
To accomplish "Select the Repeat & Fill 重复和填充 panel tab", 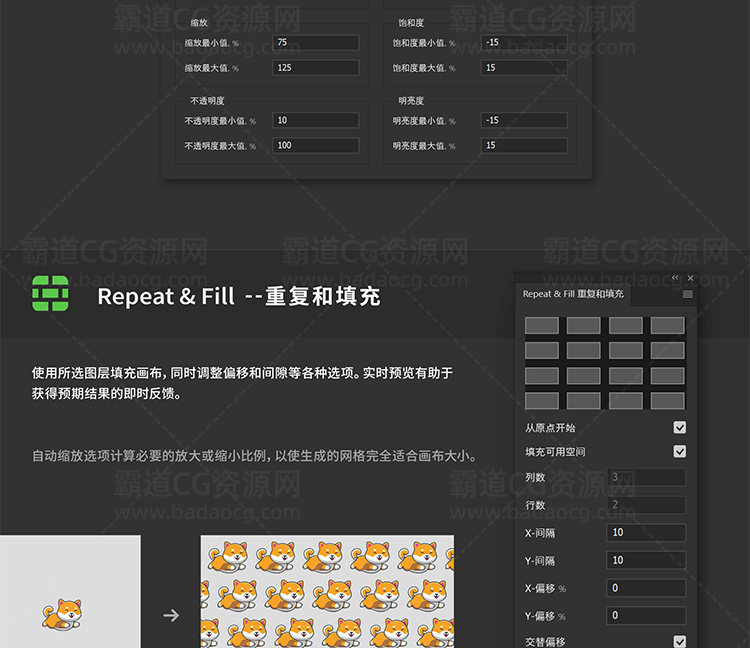I will pyautogui.click(x=573, y=294).
